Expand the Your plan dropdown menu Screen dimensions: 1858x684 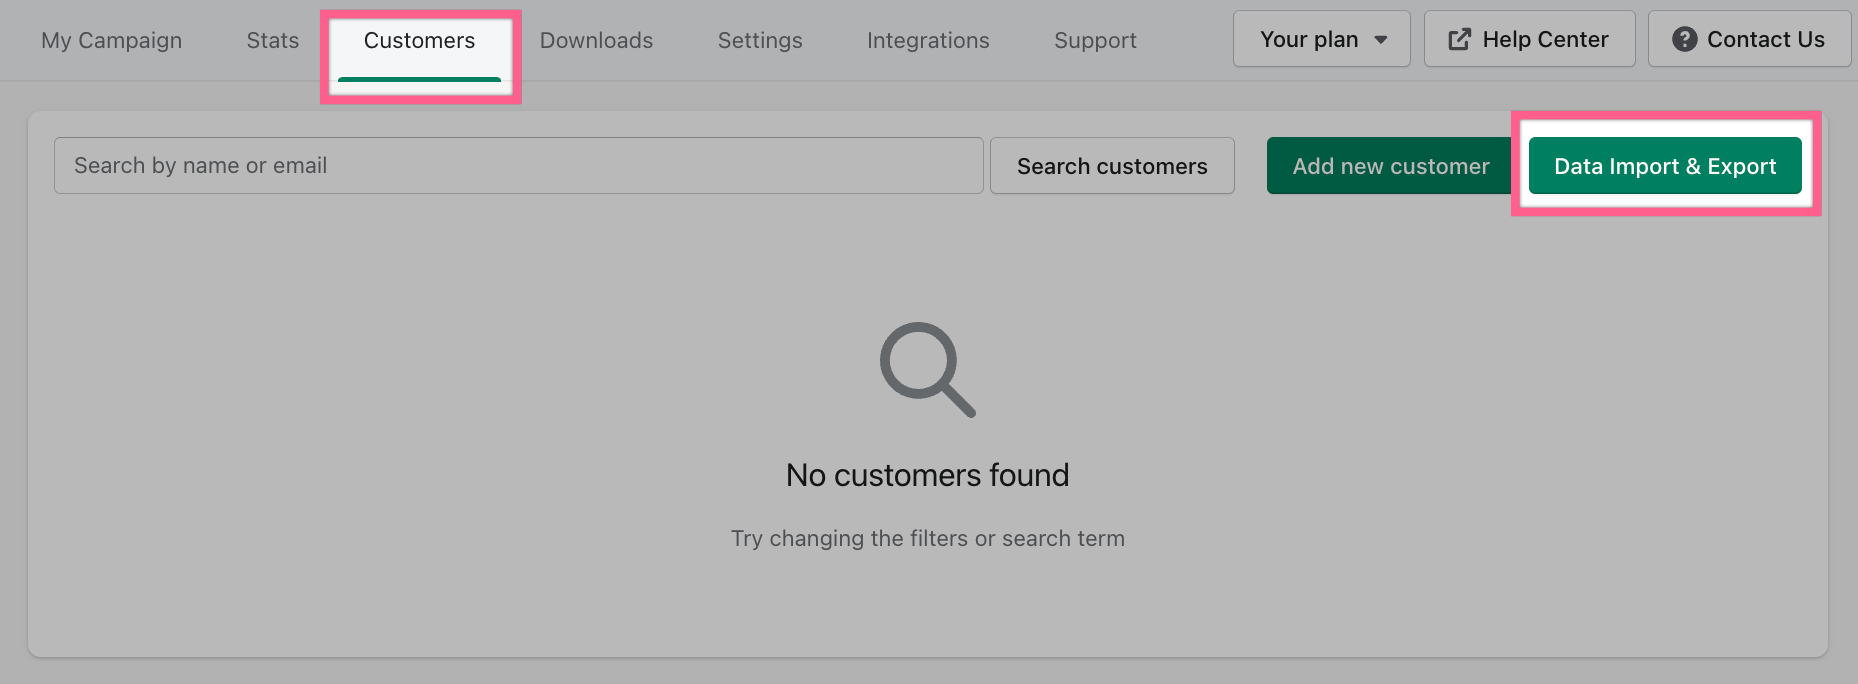coord(1321,40)
